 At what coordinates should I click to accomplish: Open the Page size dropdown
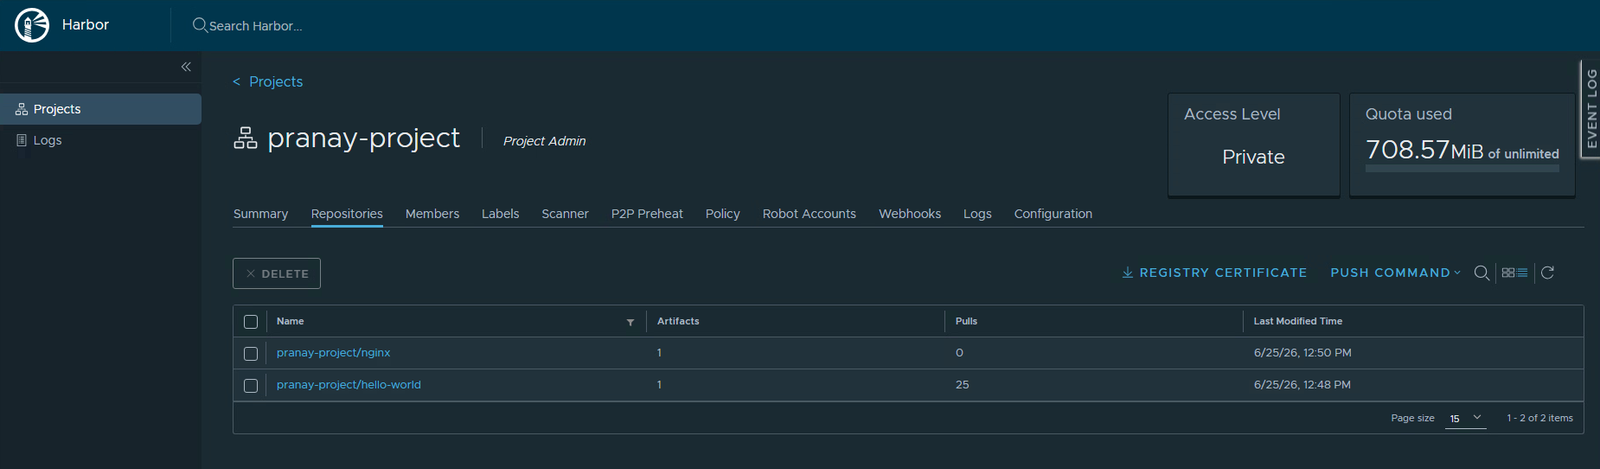click(x=1466, y=418)
